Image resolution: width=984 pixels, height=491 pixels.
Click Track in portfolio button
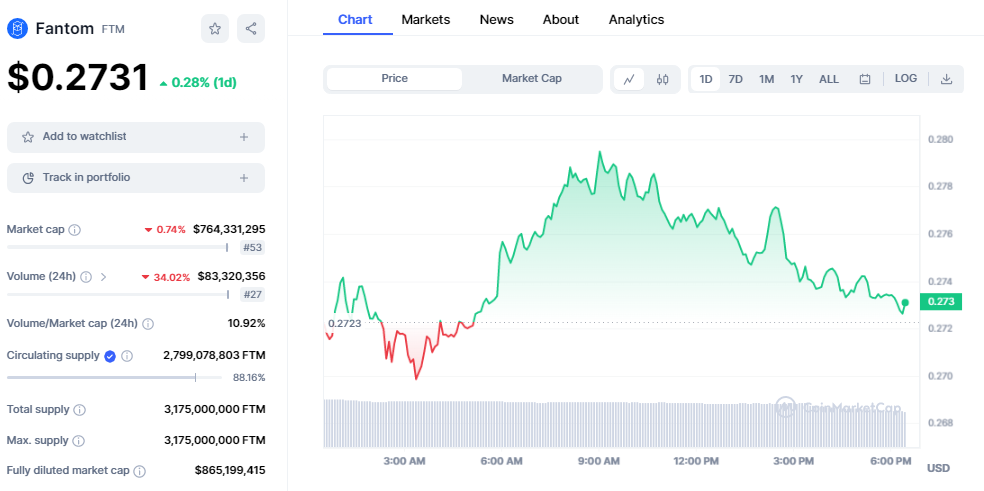pos(136,178)
